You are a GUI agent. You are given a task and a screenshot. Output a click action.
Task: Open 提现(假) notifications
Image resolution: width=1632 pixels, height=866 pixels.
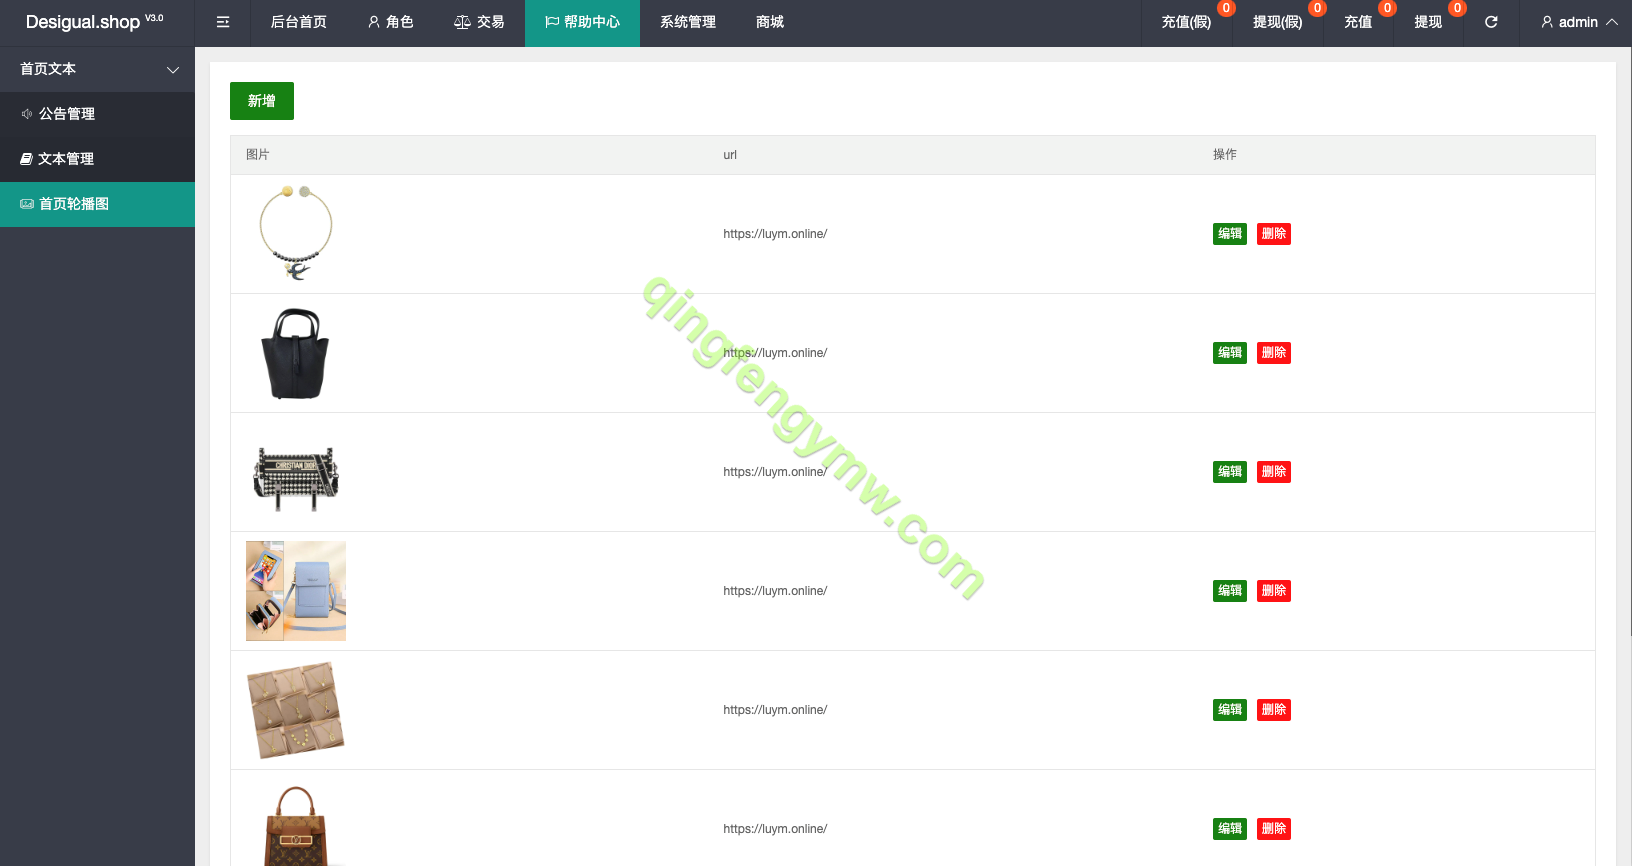tap(1278, 22)
